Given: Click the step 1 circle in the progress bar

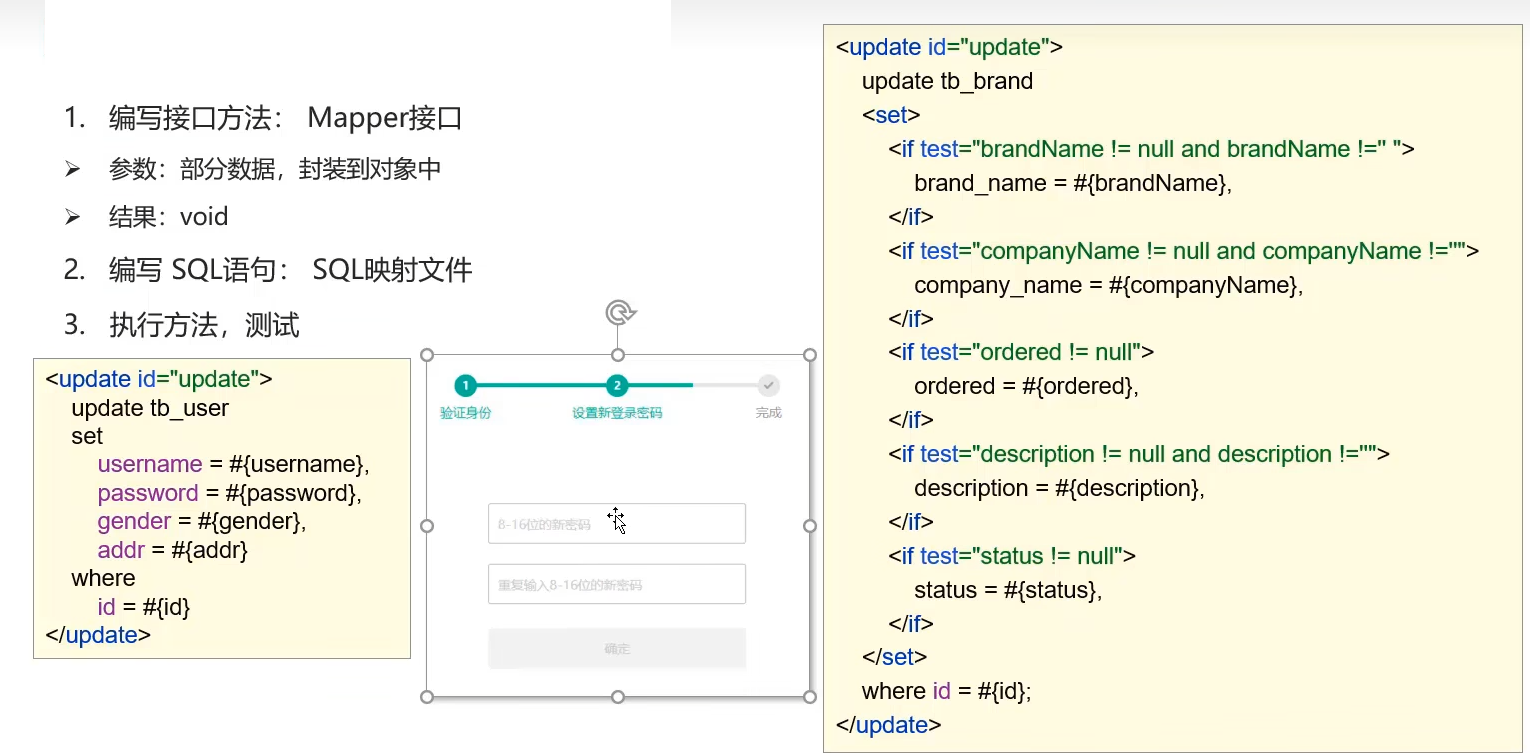Looking at the screenshot, I should 465,385.
